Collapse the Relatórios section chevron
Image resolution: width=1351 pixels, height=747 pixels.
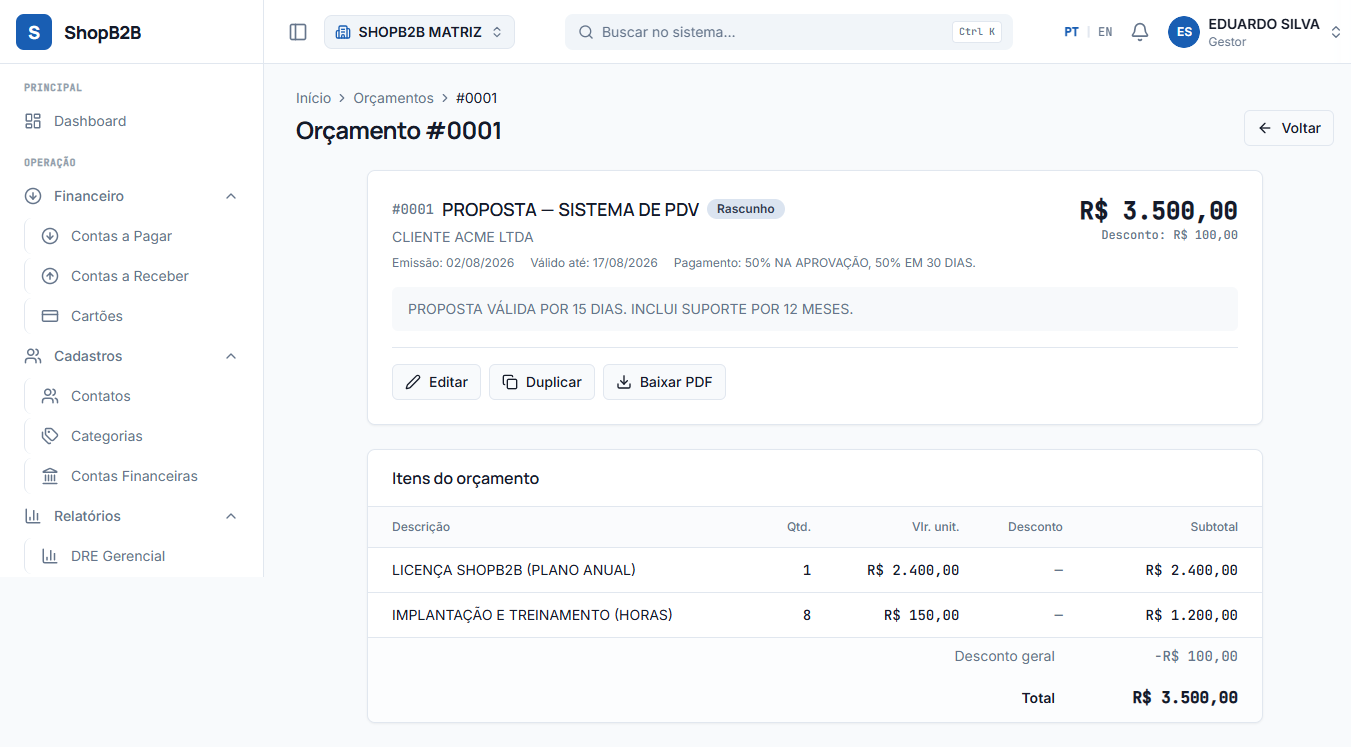pyautogui.click(x=231, y=516)
